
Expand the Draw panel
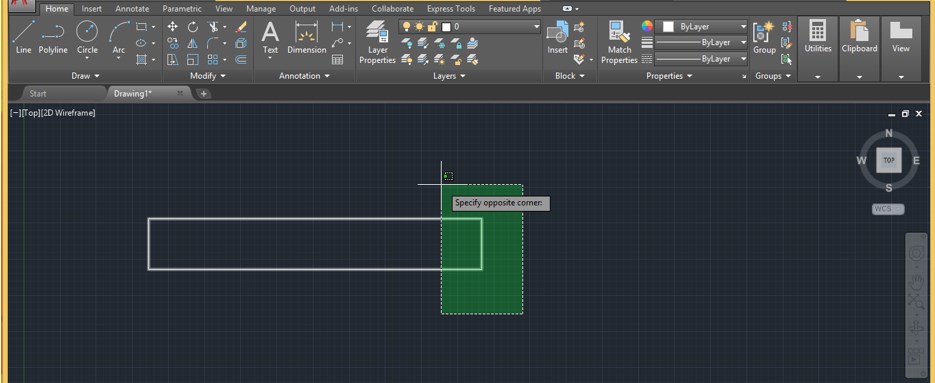[x=85, y=76]
